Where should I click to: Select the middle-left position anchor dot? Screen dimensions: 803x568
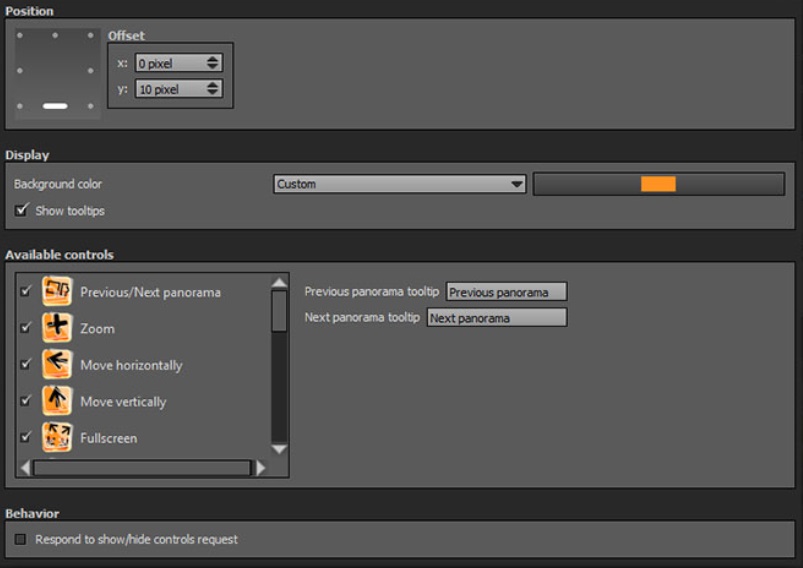(x=20, y=71)
